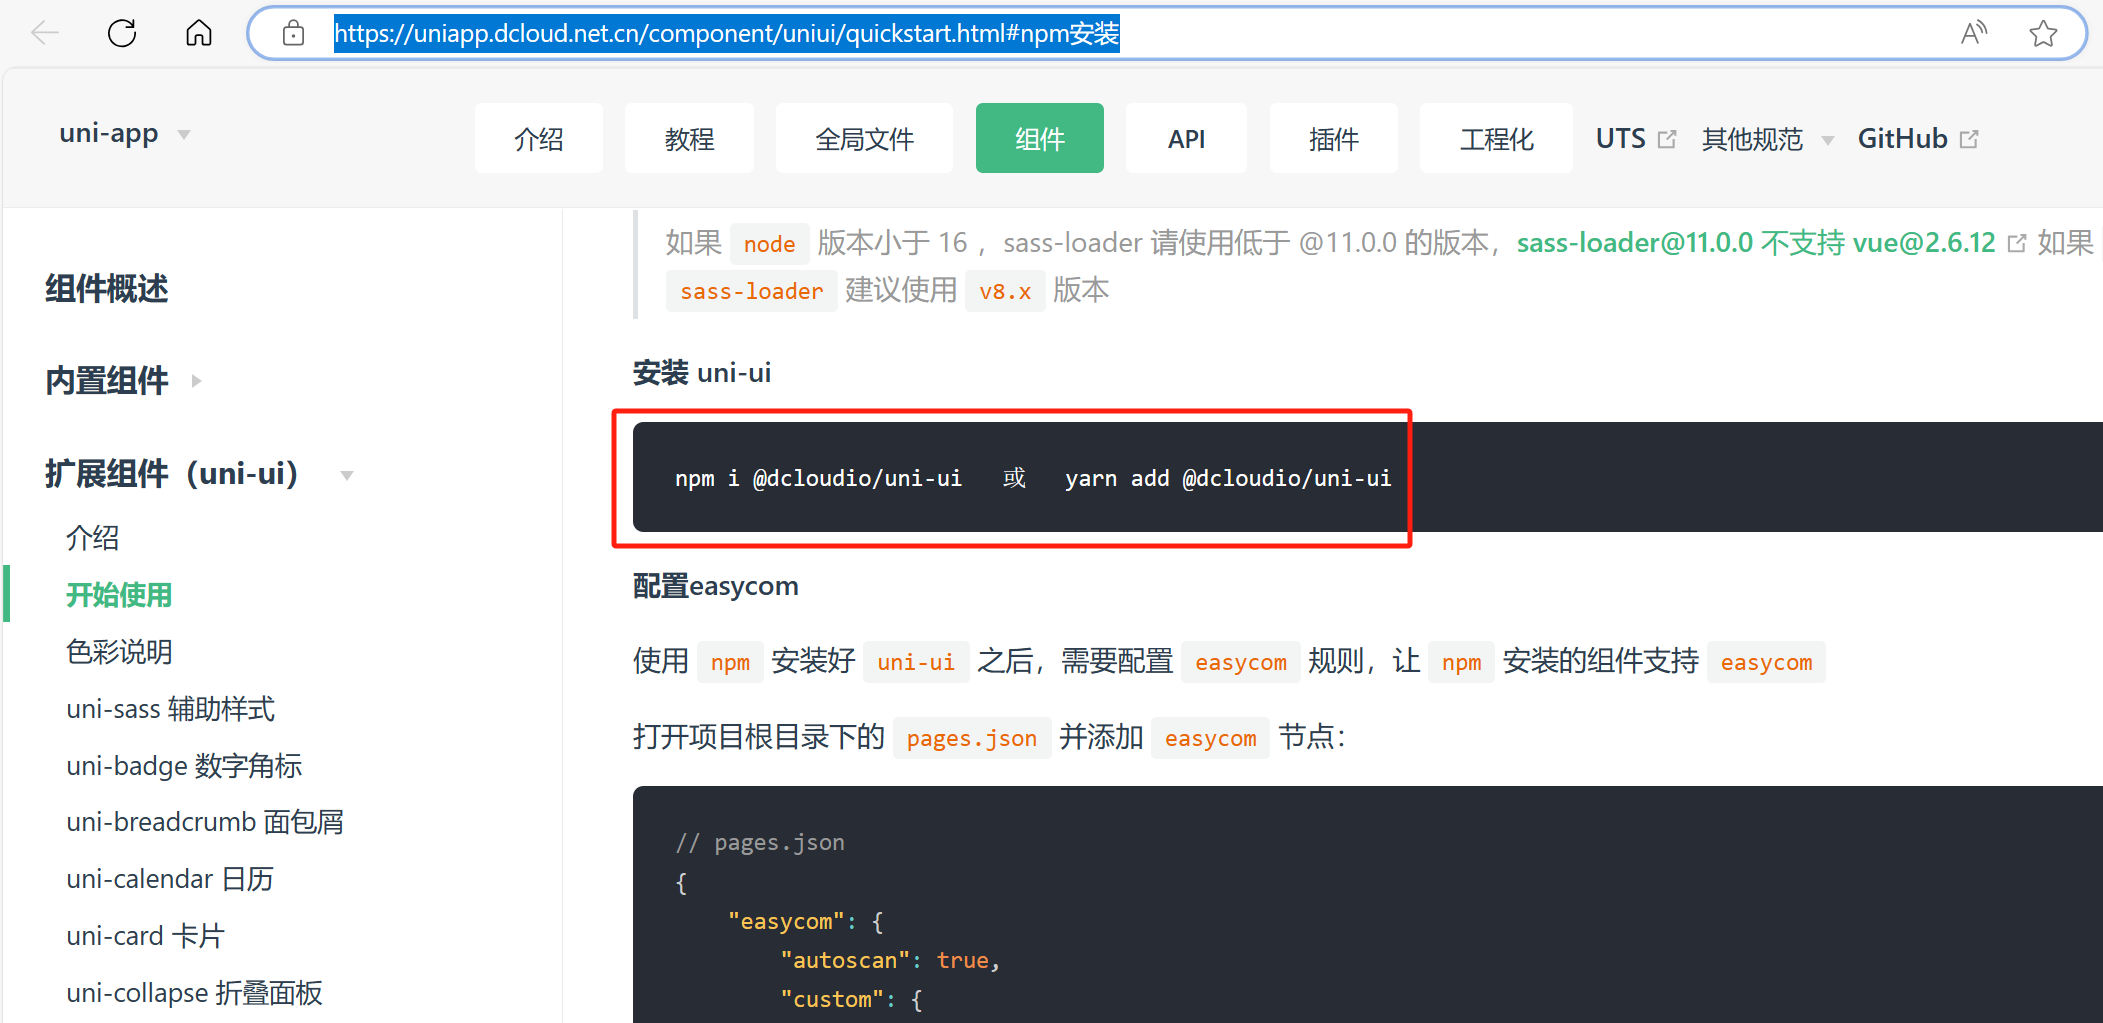Open 组件概述 in the sidebar
The image size is (2103, 1023).
[x=107, y=289]
